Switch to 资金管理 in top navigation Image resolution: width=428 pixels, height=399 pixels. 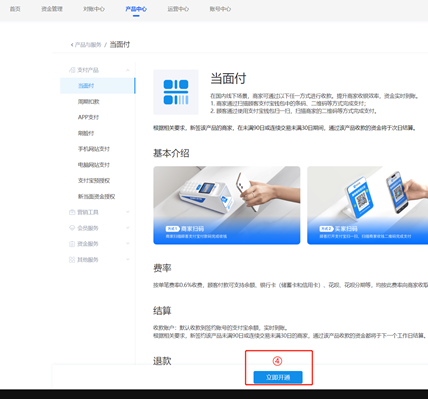(52, 9)
